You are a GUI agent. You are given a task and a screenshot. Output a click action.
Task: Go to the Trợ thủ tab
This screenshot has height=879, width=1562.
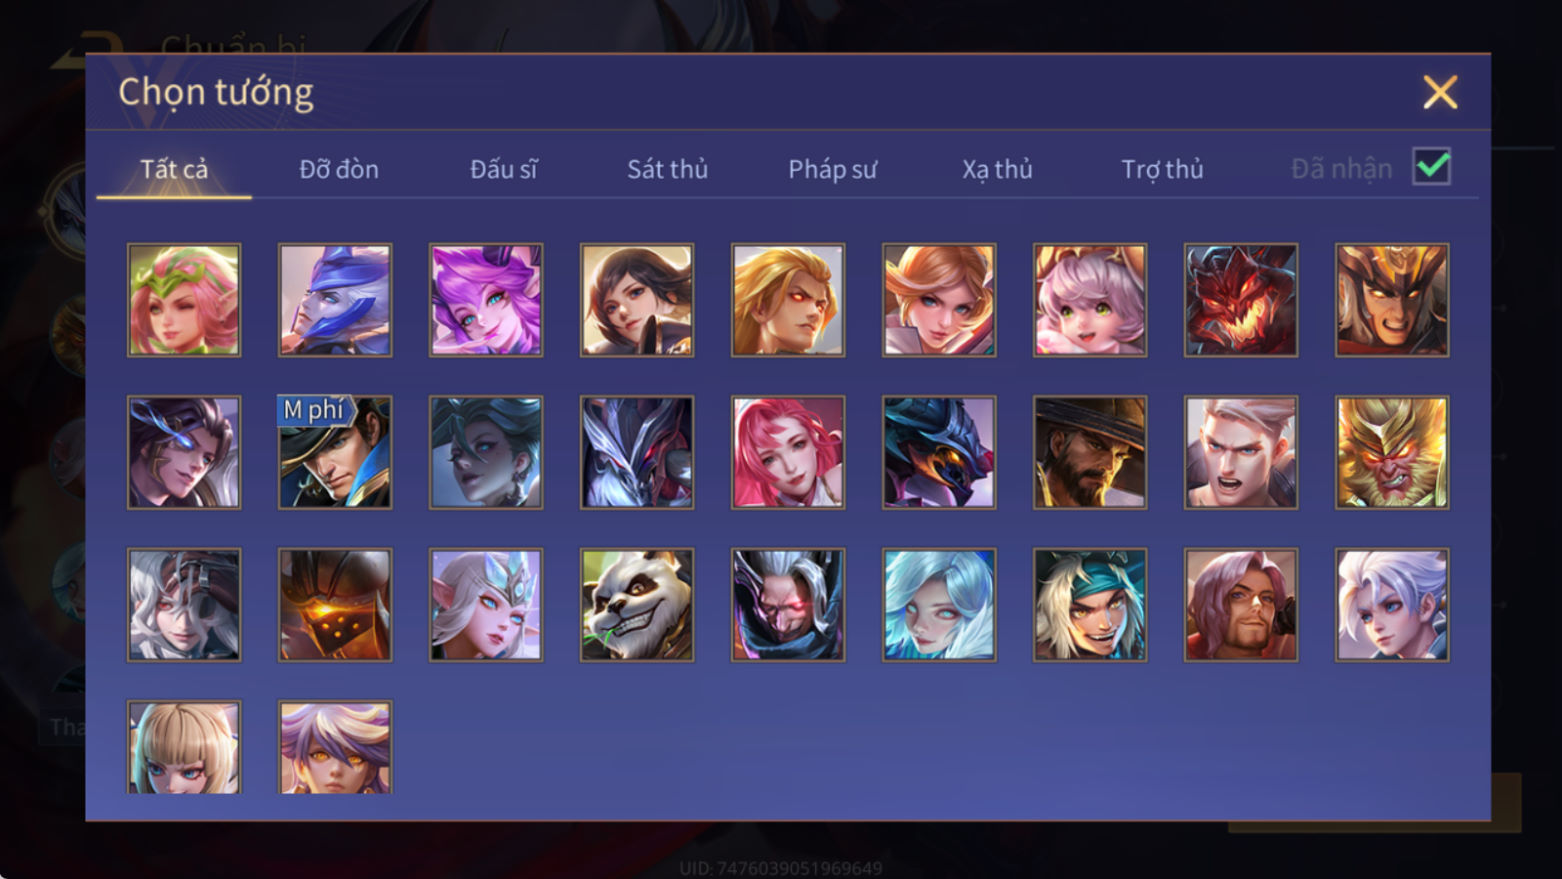[x=1162, y=169]
